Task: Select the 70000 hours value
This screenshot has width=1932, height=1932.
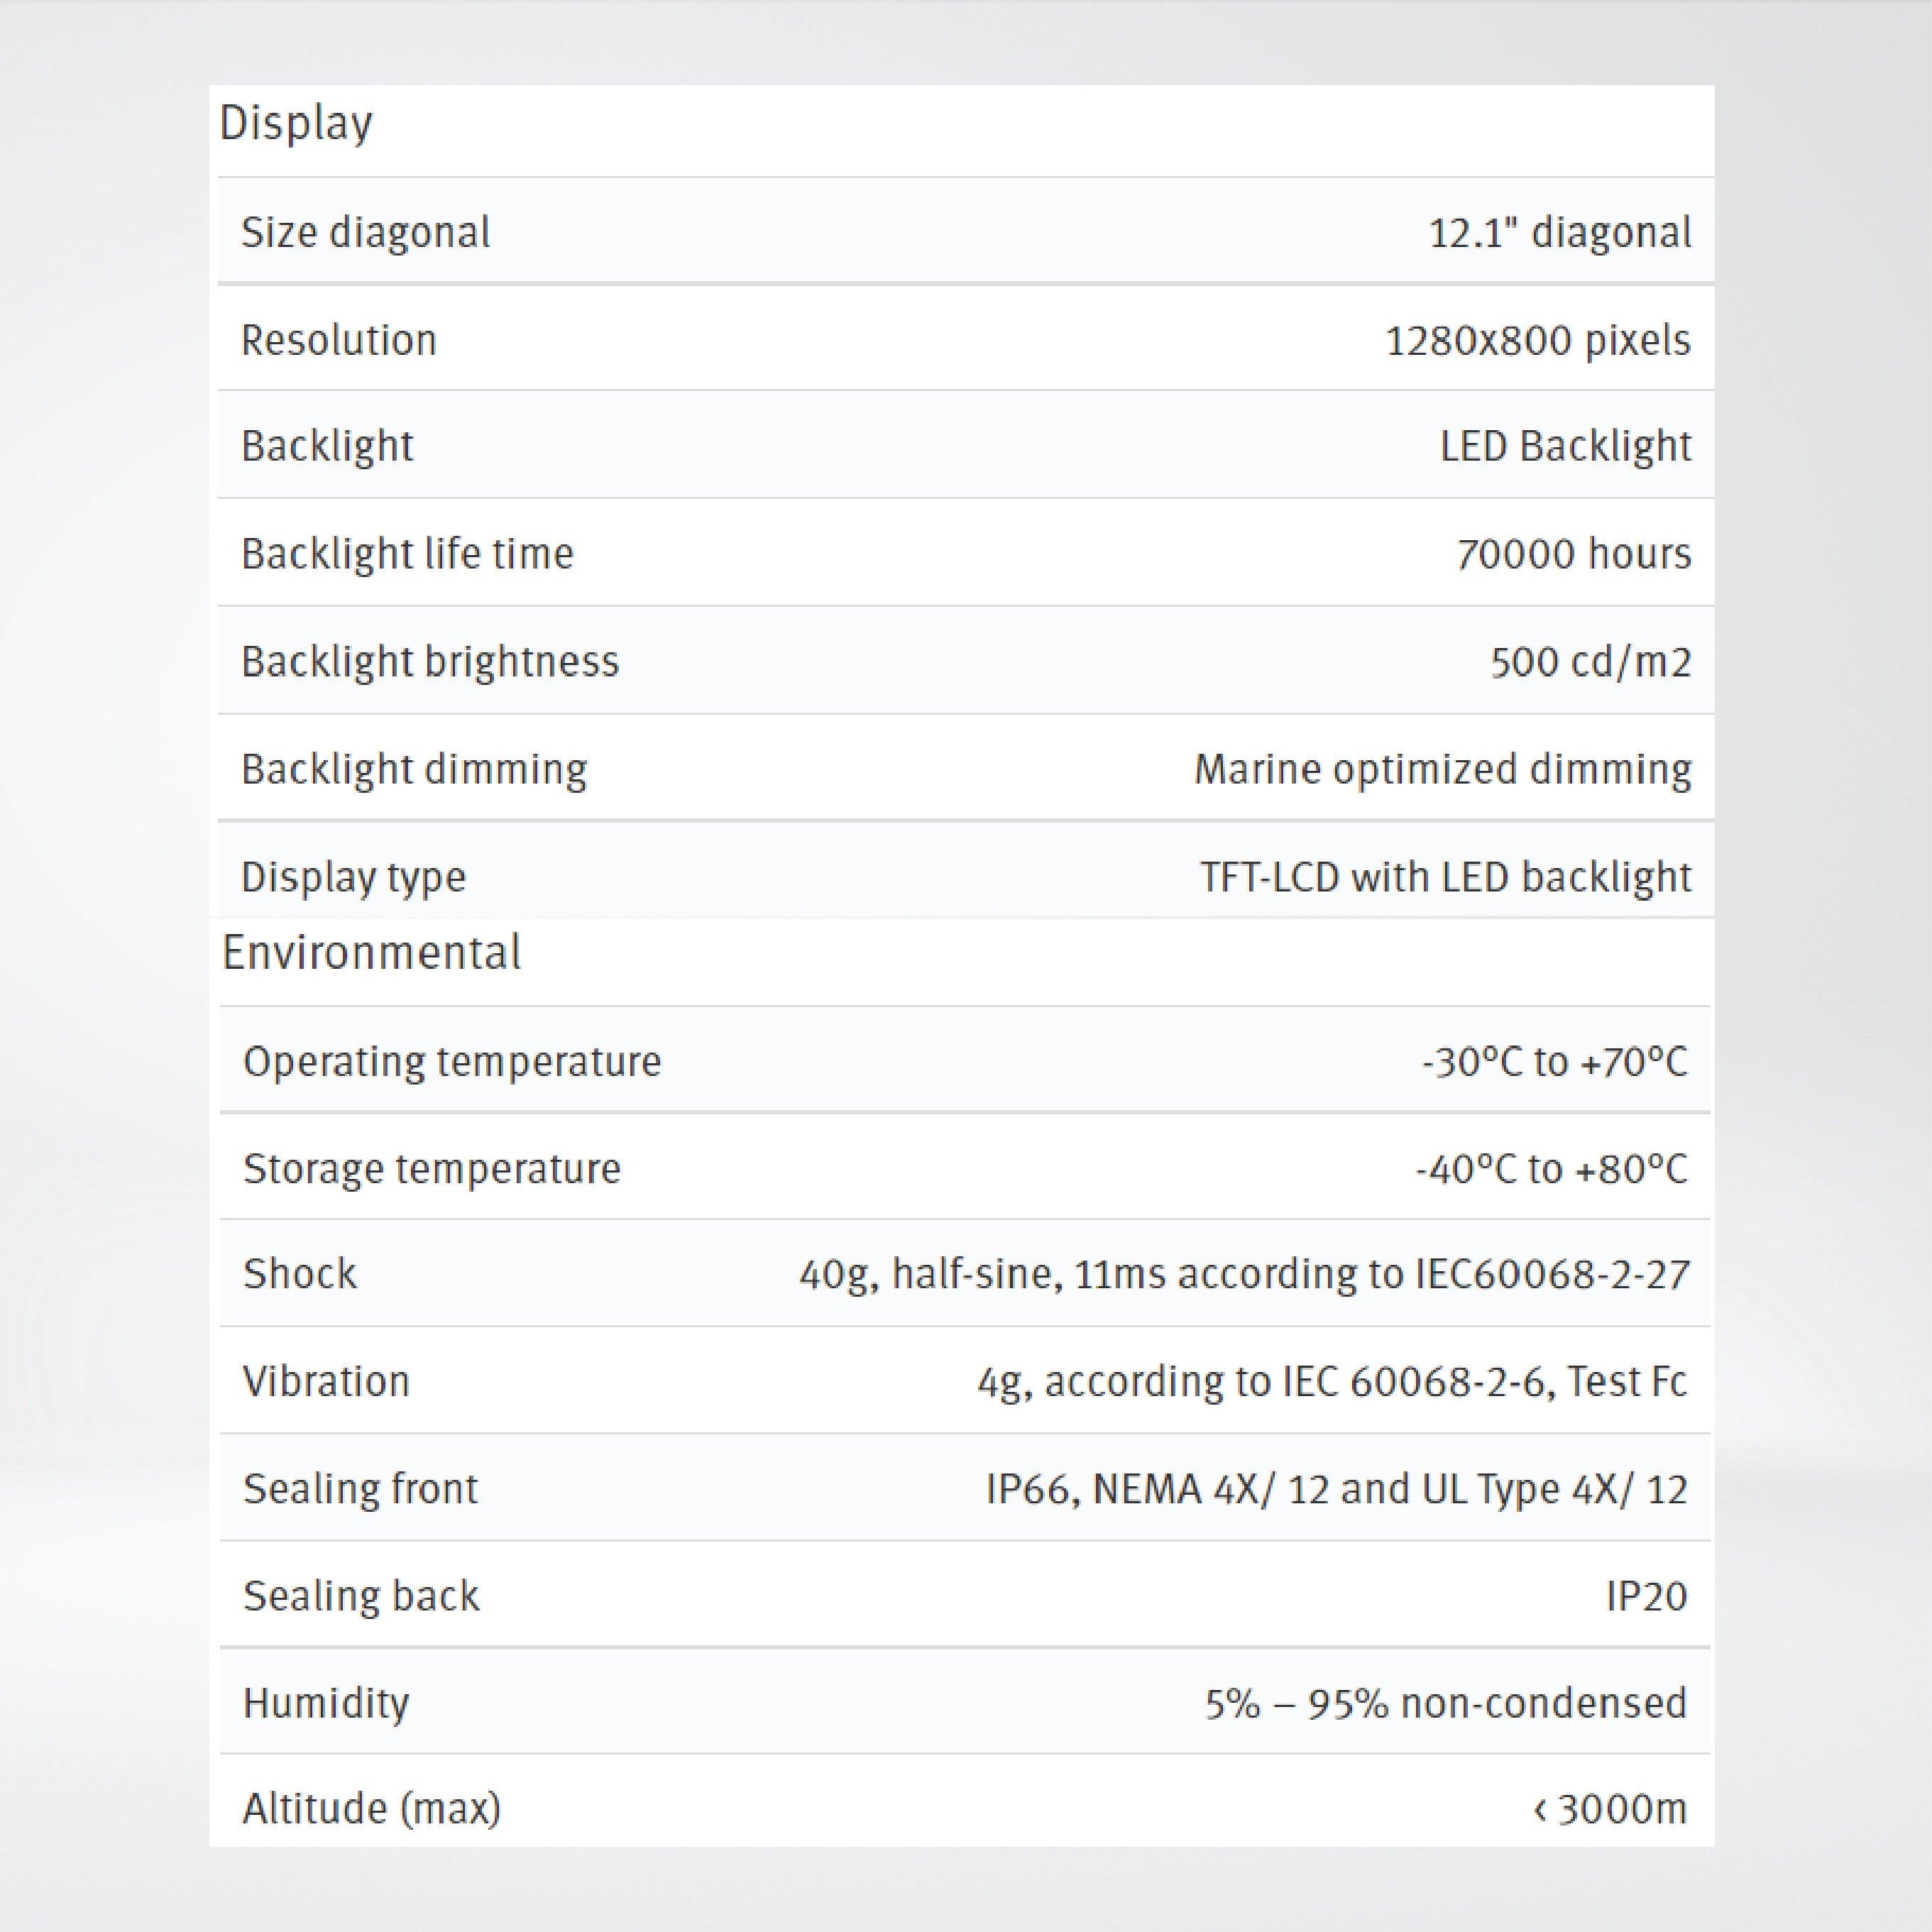Action: pyautogui.click(x=1573, y=554)
